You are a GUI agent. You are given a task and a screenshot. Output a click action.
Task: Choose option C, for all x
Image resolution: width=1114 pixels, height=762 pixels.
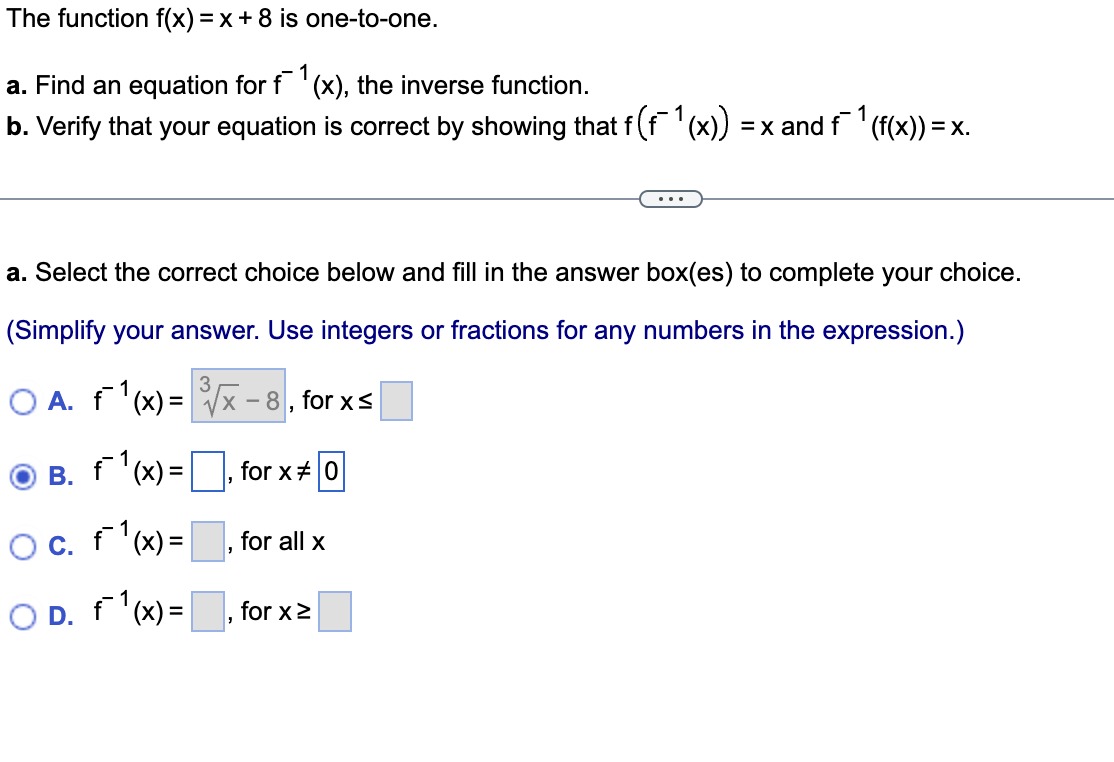pyautogui.click(x=23, y=546)
